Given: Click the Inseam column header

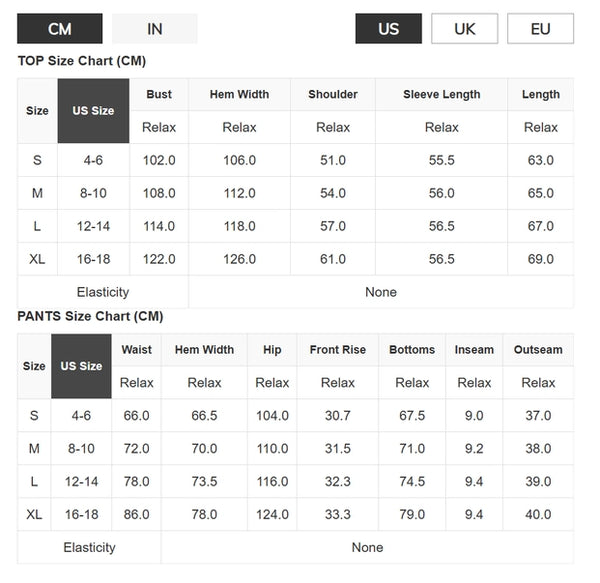Looking at the screenshot, I should pyautogui.click(x=474, y=350).
